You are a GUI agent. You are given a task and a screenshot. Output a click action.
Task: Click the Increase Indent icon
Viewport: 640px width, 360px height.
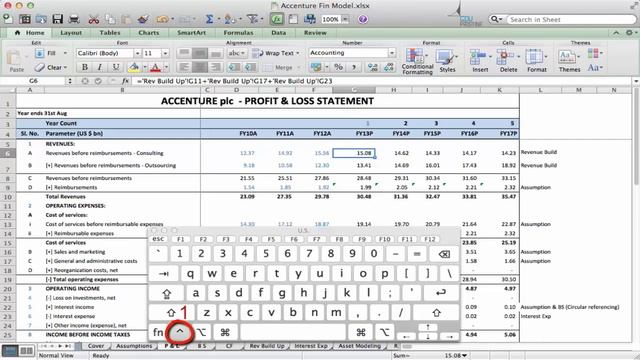(250, 67)
